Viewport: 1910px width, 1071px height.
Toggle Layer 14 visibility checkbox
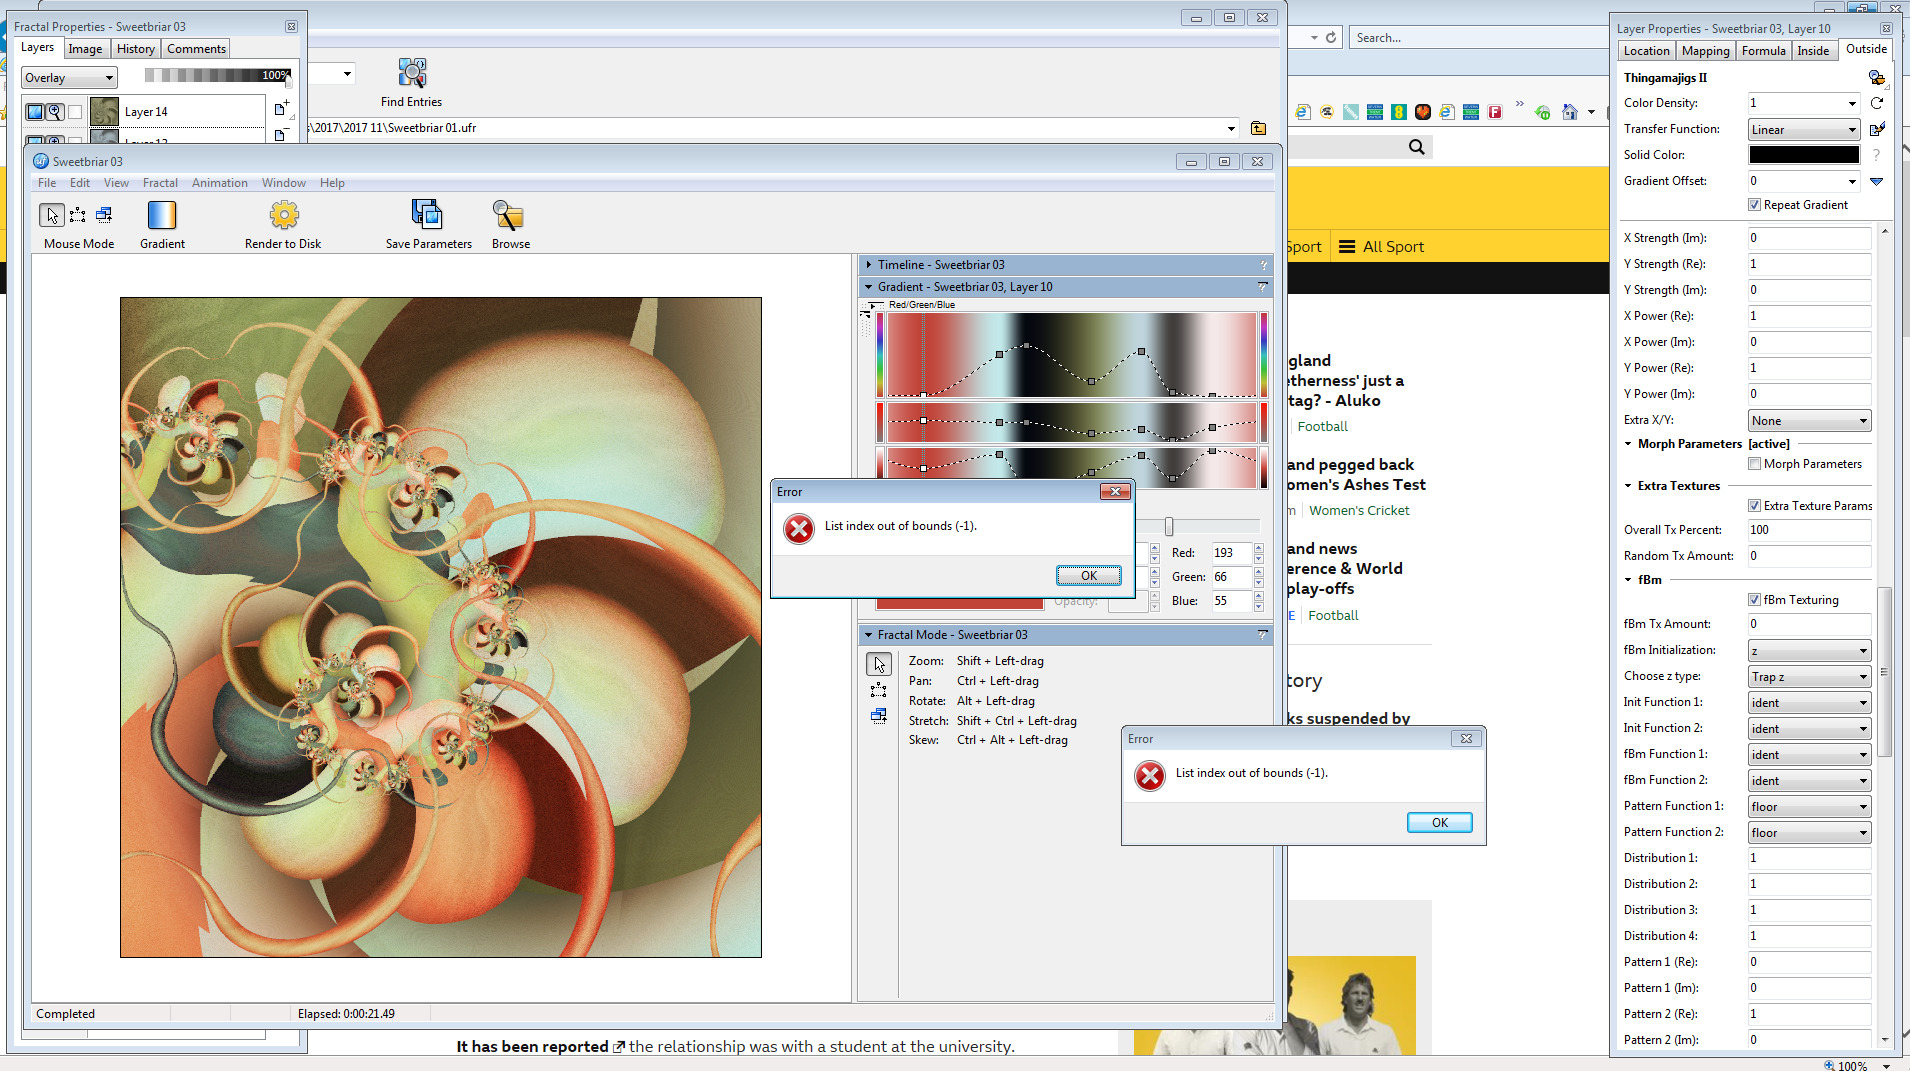pos(75,112)
